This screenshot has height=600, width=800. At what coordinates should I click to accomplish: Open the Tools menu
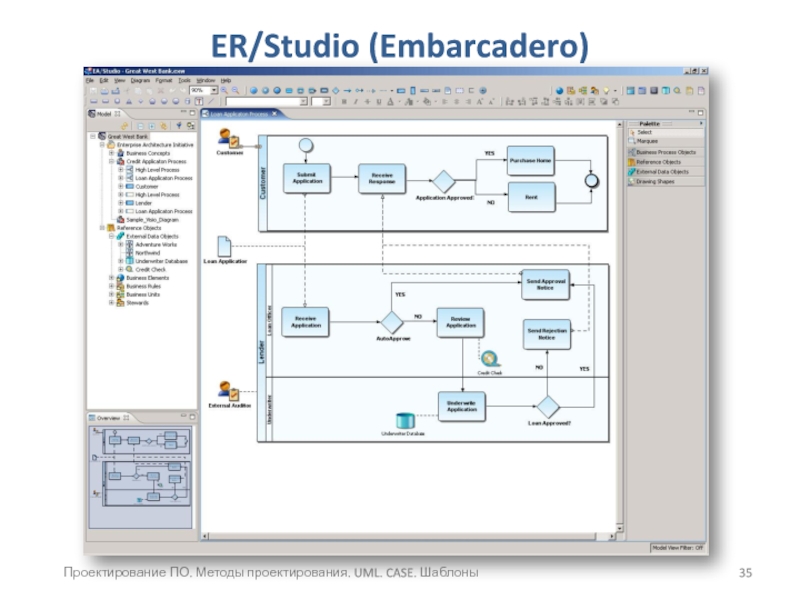pos(184,81)
